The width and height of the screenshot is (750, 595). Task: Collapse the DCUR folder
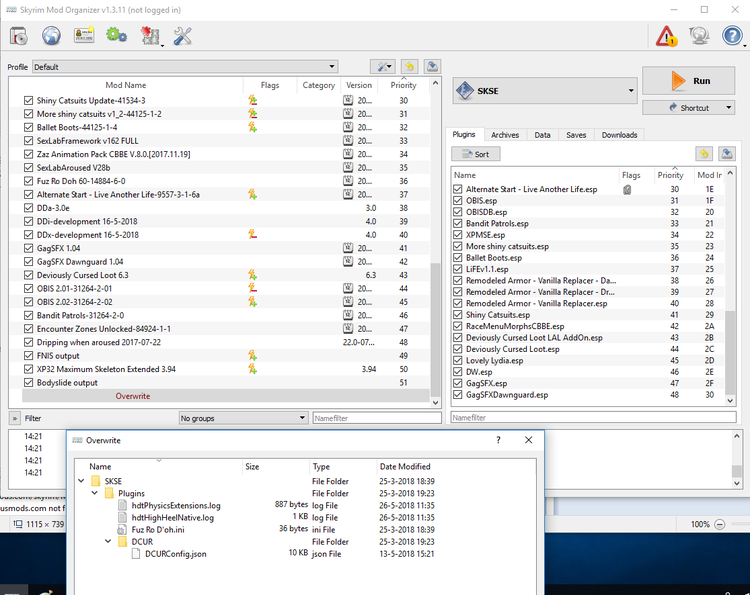point(108,541)
